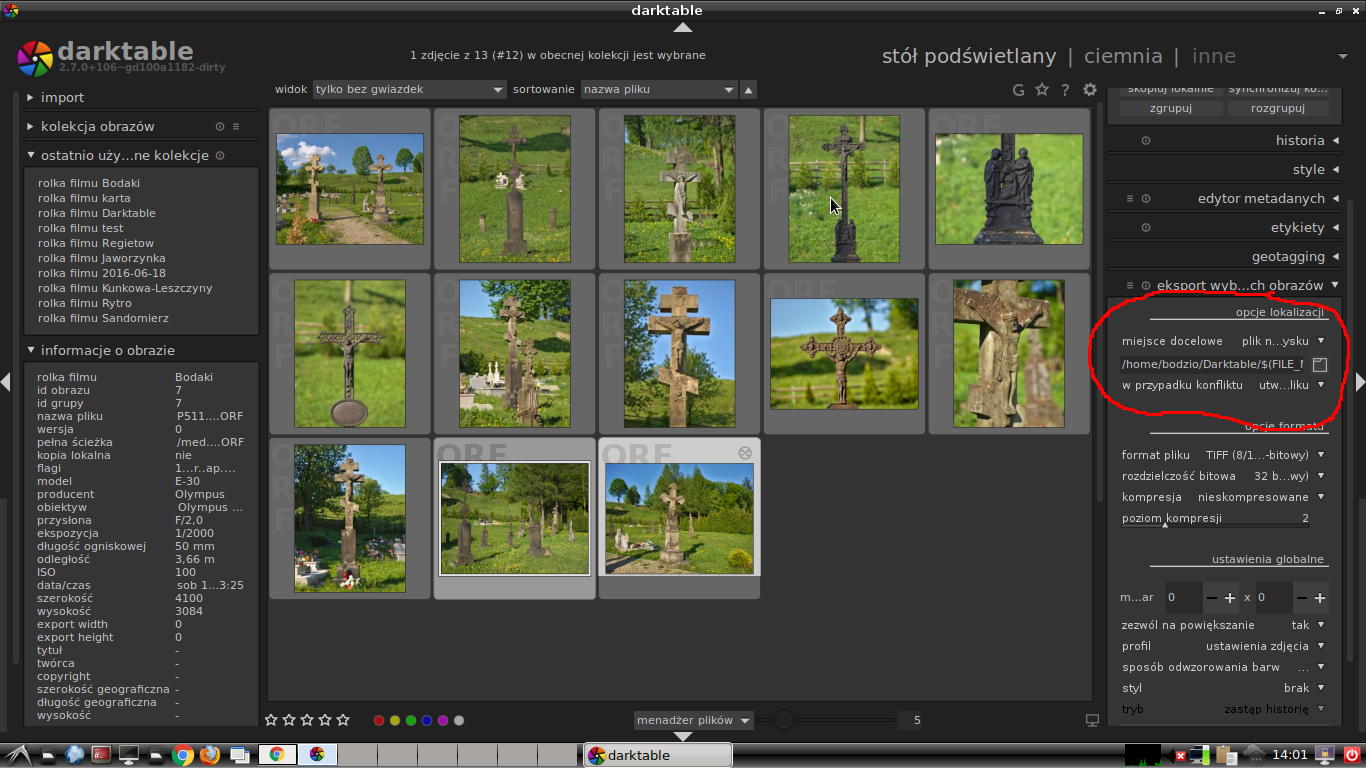The image size is (1366, 768).
Task: Open Chrome from the taskbar launcher
Action: [182, 755]
